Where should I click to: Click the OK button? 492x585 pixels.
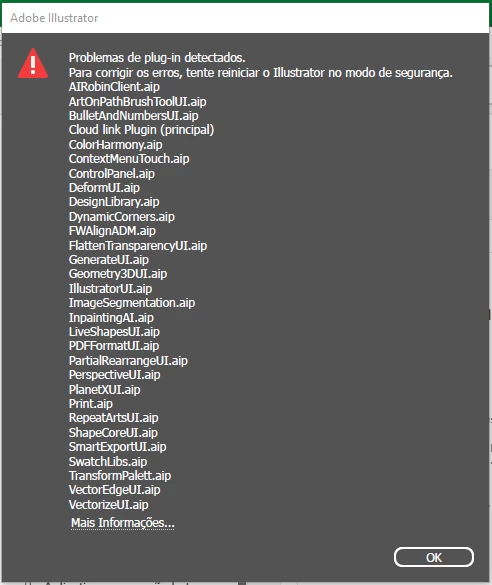434,557
